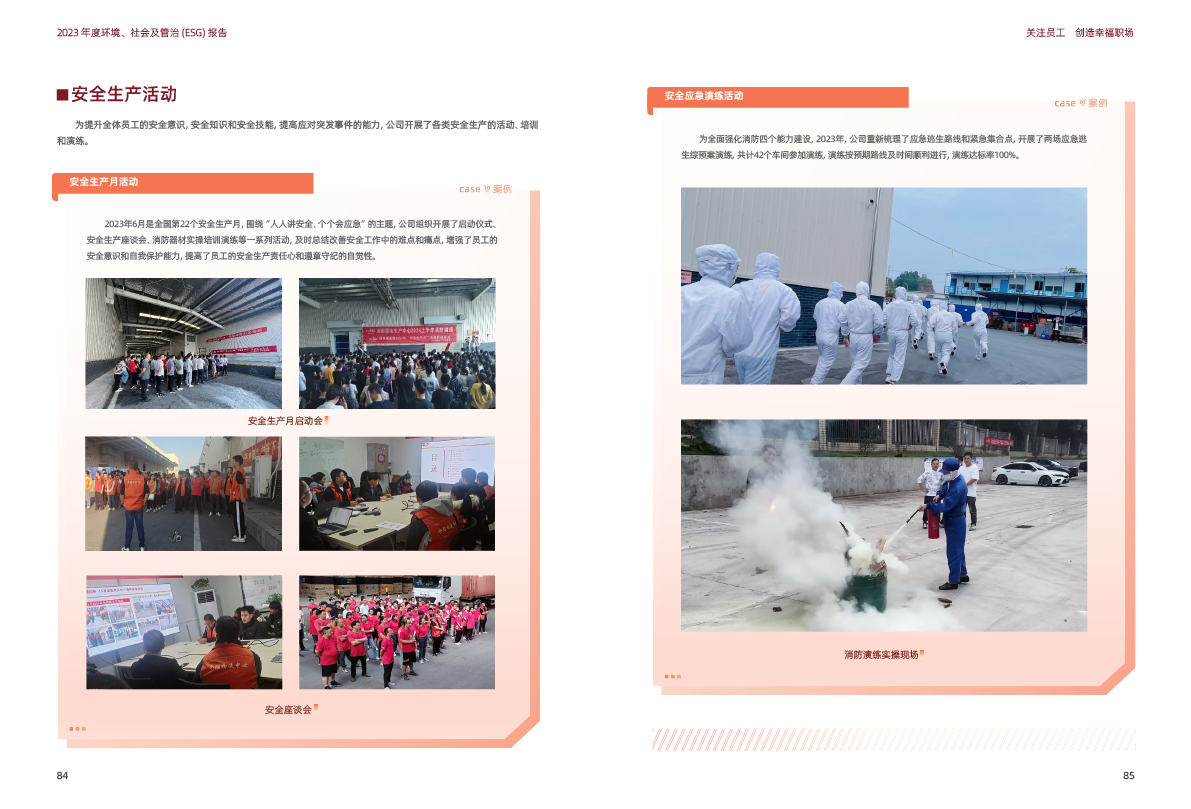The width and height of the screenshot is (1191, 809).
Task: Click the case 案例 label in left card
Action: tap(485, 189)
